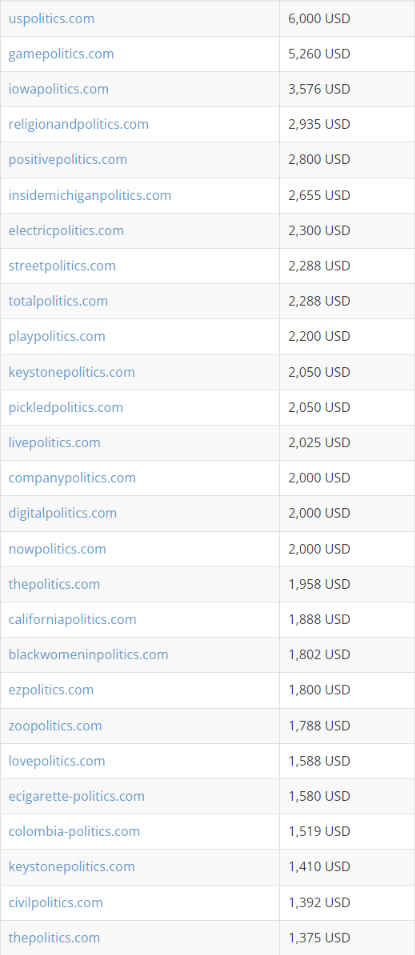Open ecigarette-politics.com link
This screenshot has width=415, height=955.
coord(76,796)
